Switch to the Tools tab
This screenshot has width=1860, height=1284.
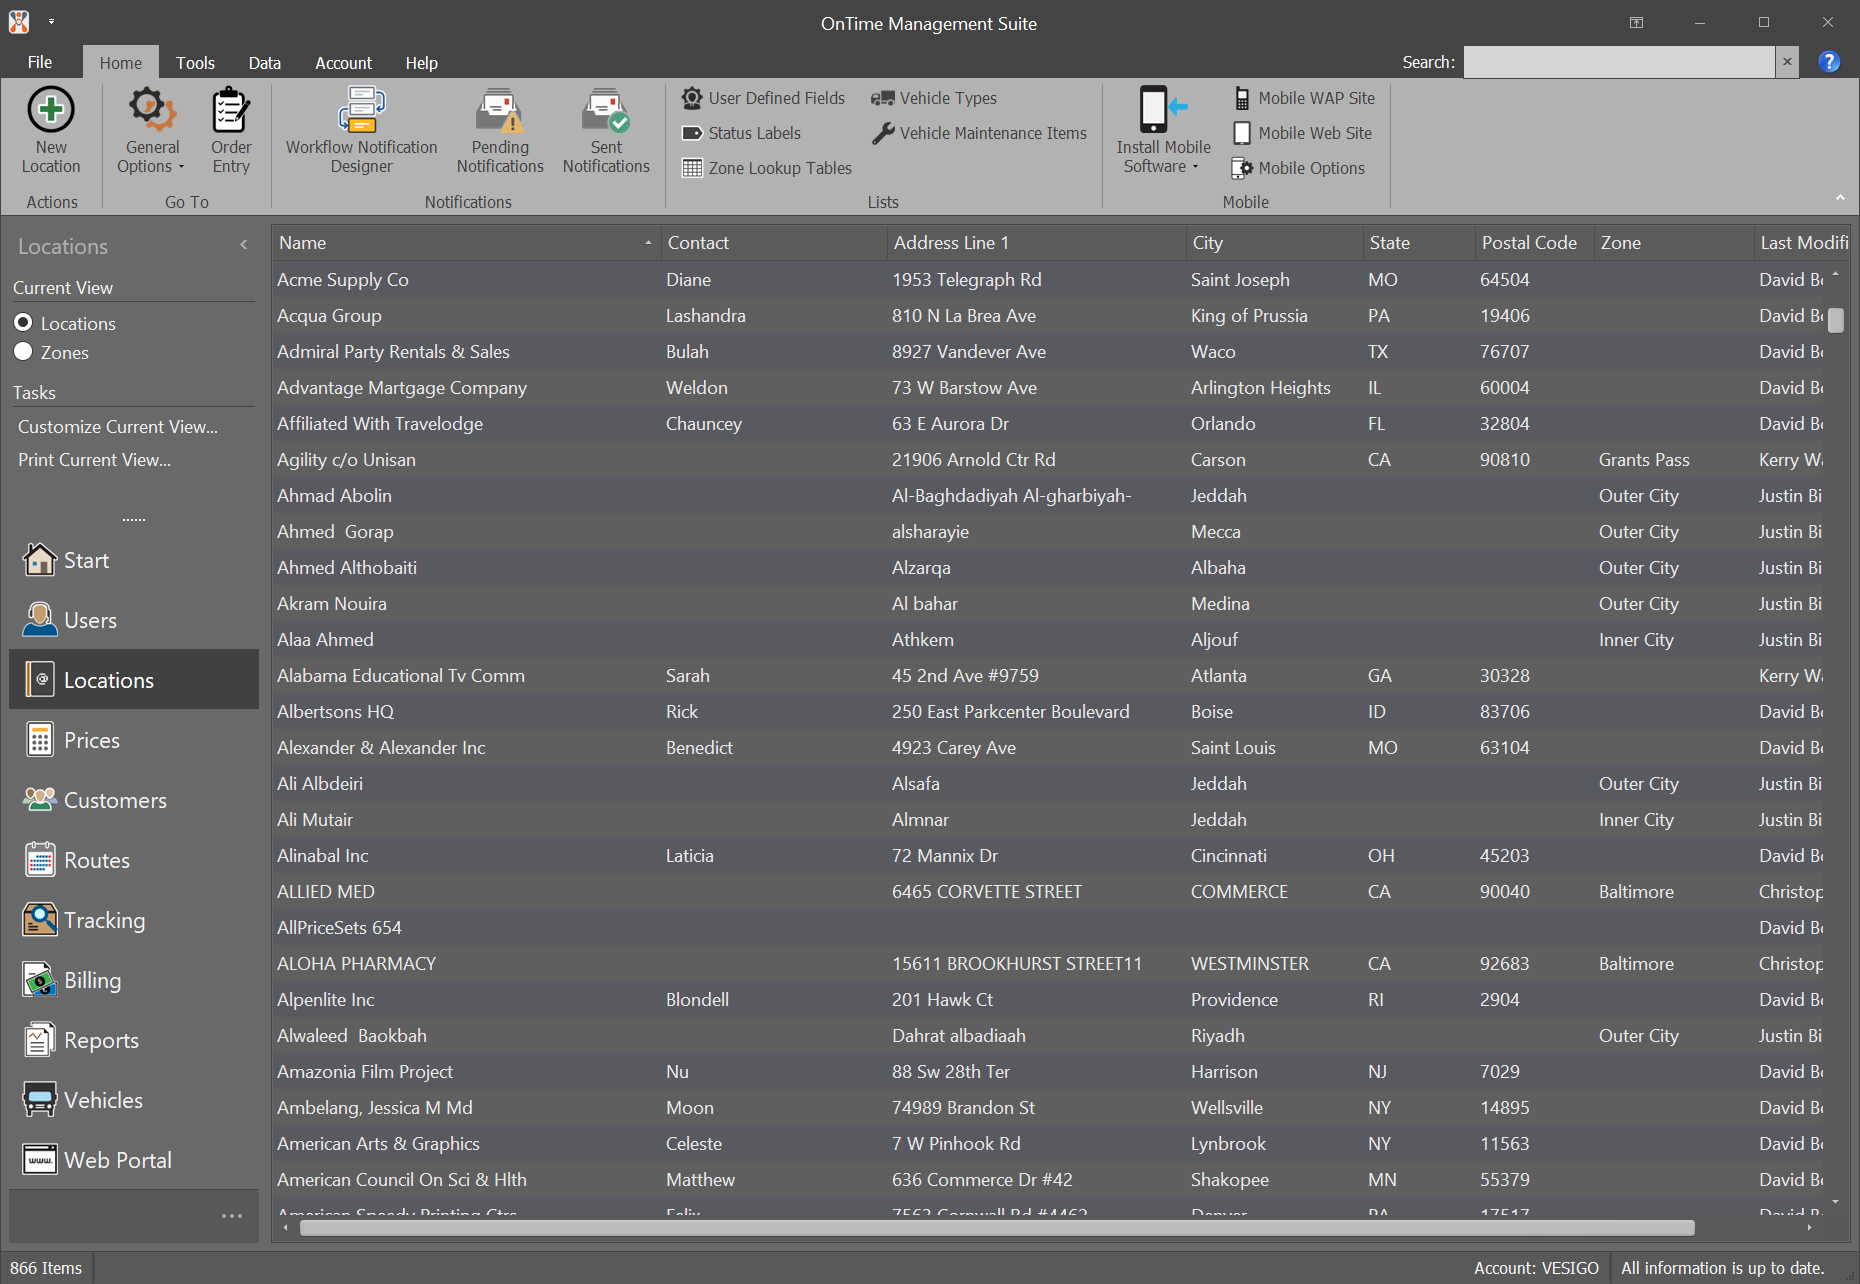click(x=195, y=62)
